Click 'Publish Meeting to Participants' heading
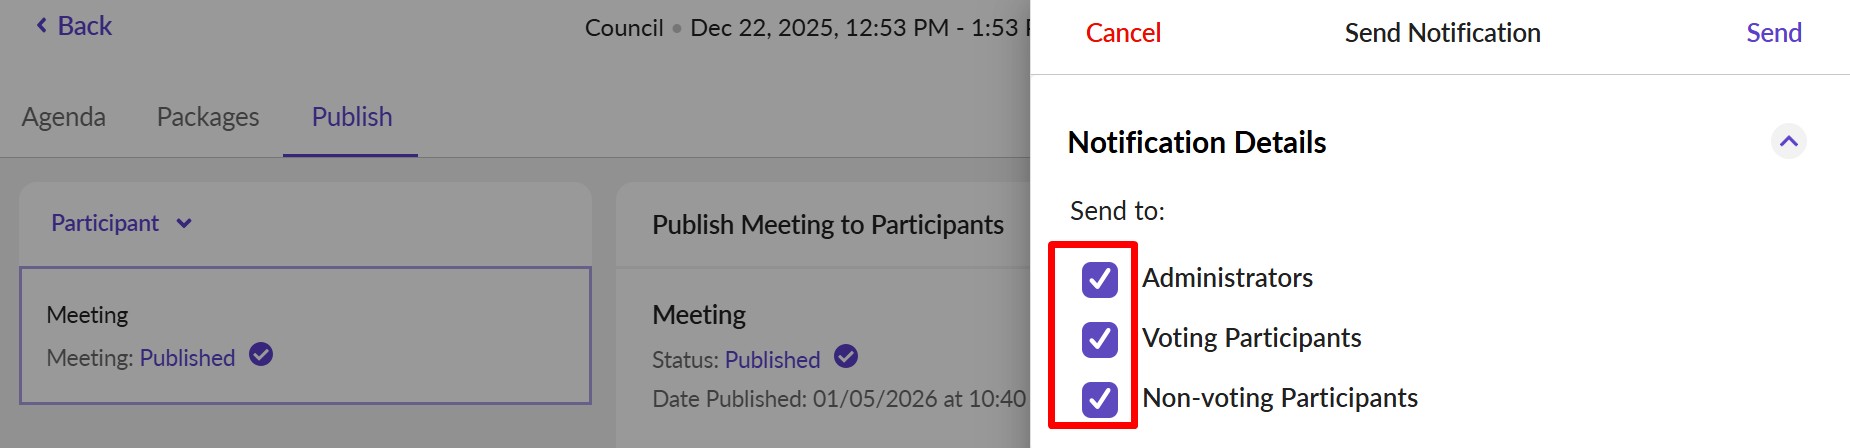The height and width of the screenshot is (448, 1850). (x=827, y=225)
